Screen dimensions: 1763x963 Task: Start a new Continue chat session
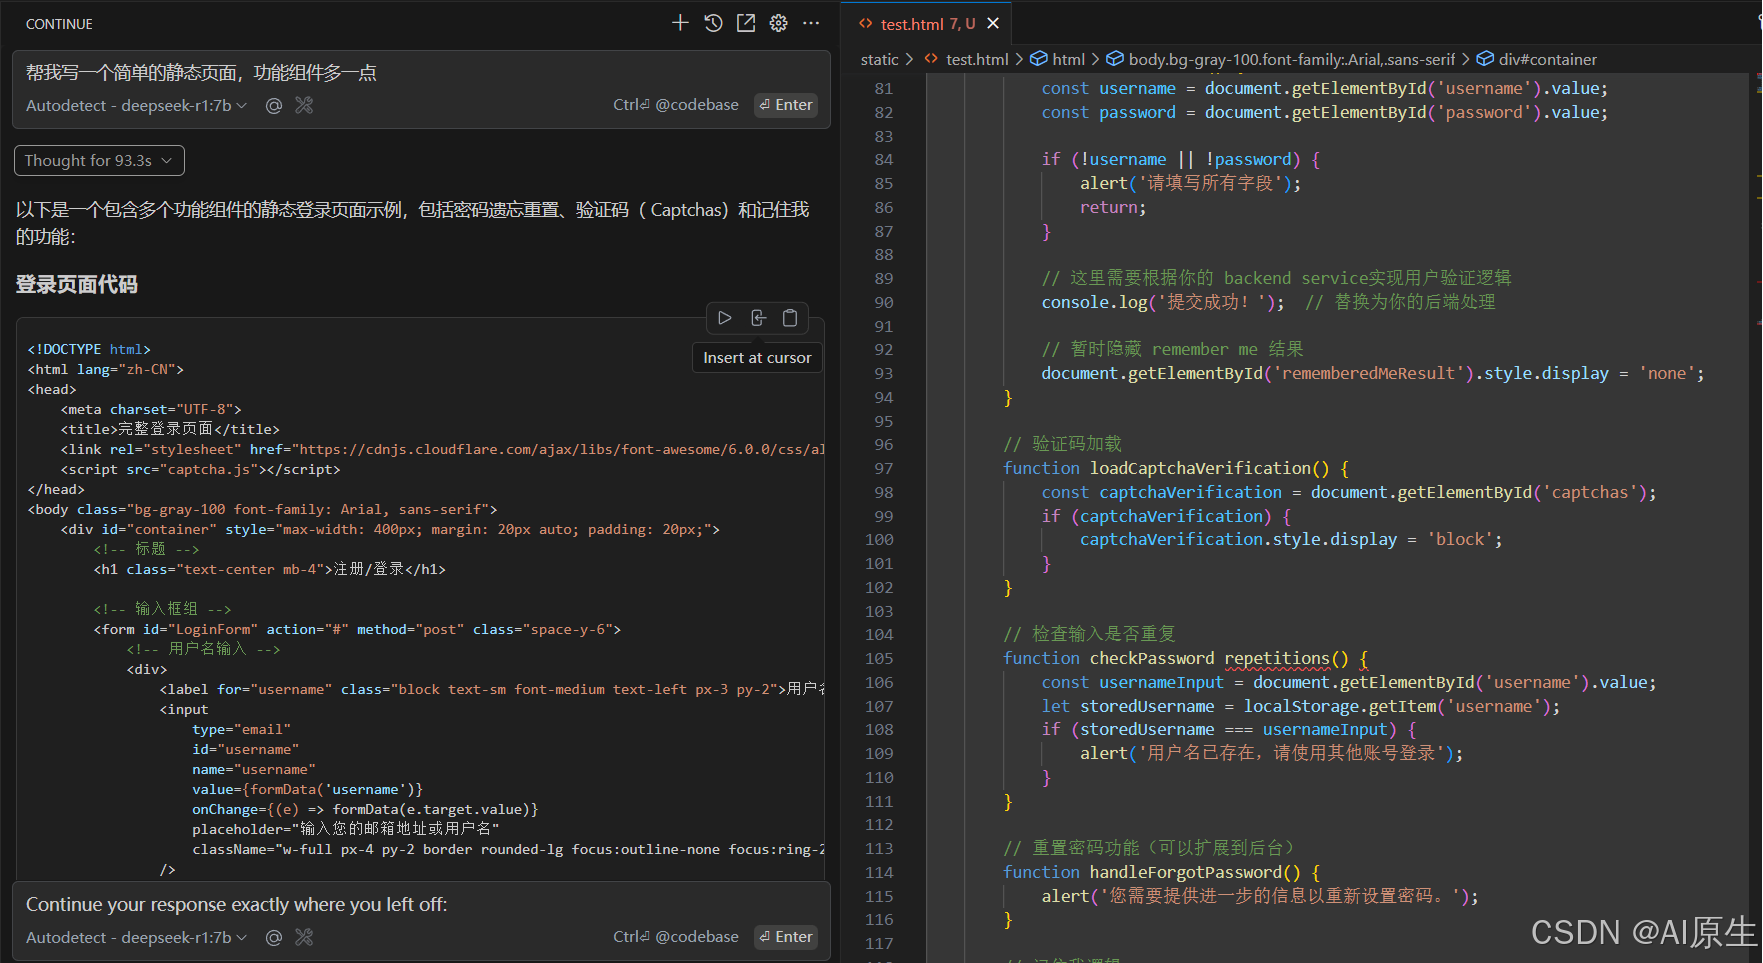[x=680, y=23]
